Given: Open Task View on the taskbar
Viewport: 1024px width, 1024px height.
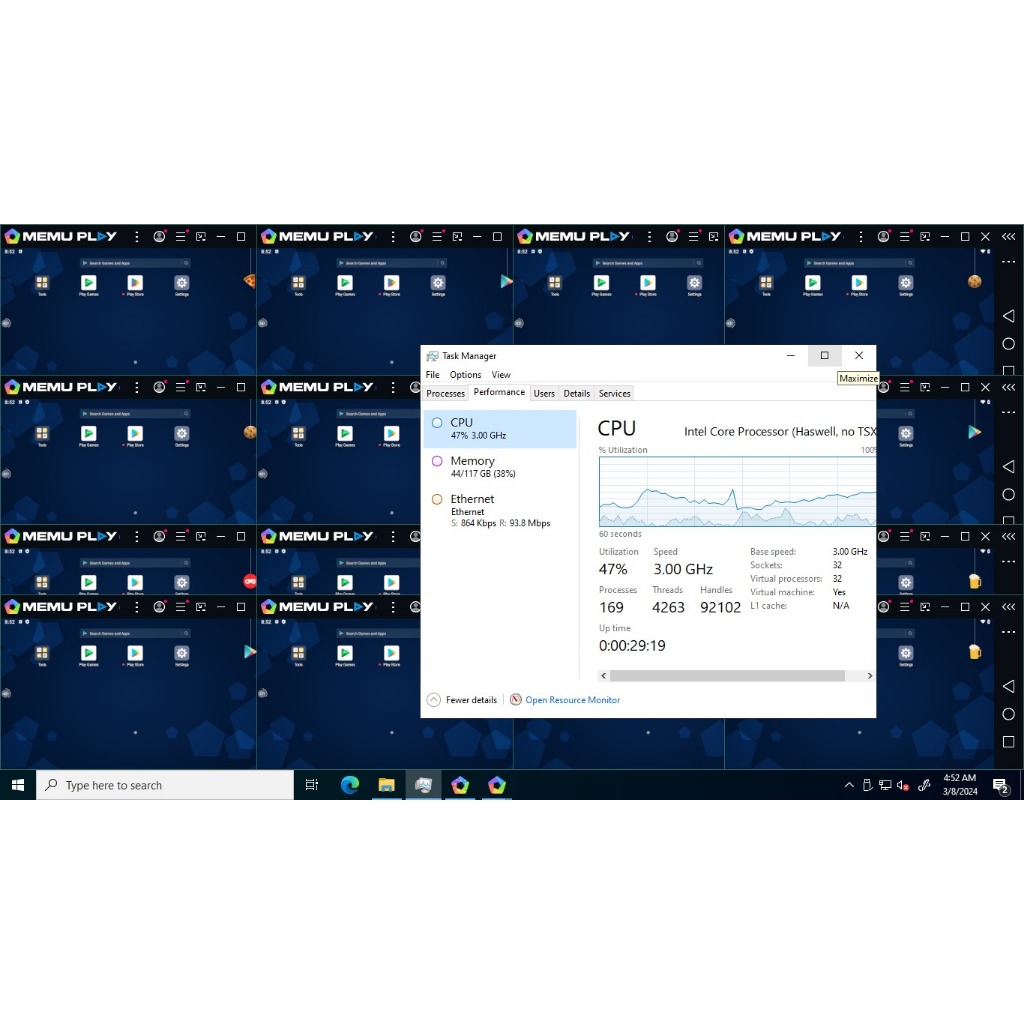Looking at the screenshot, I should pyautogui.click(x=312, y=785).
